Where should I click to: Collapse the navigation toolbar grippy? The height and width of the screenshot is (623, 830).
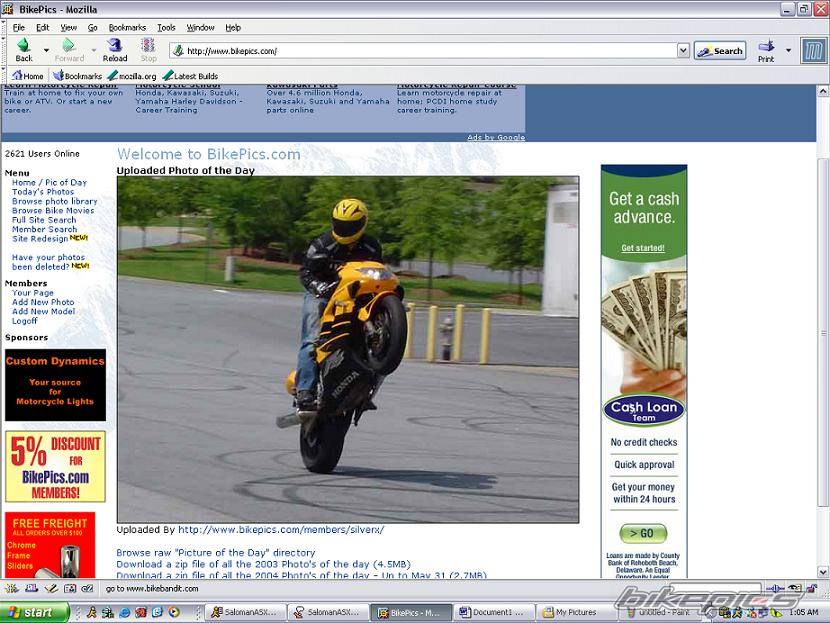(3, 51)
